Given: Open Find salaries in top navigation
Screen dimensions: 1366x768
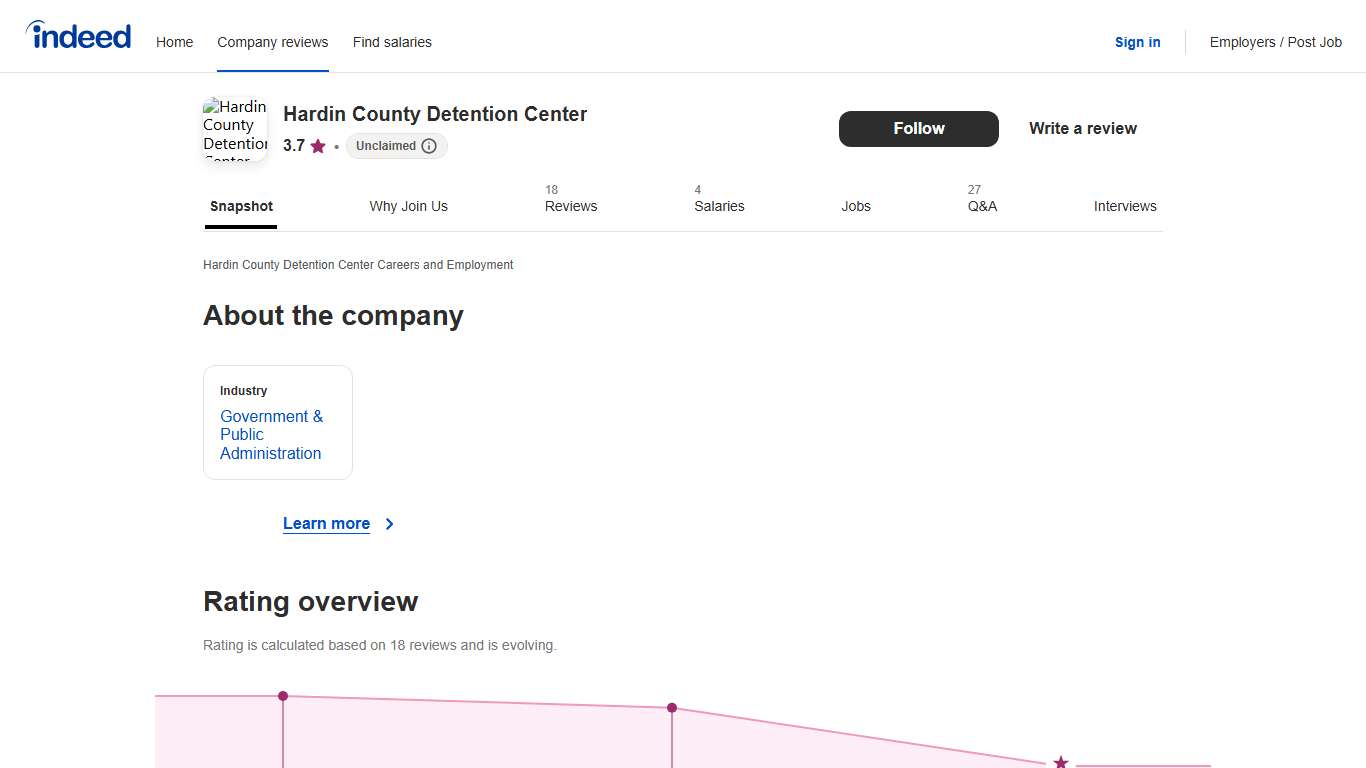Looking at the screenshot, I should (392, 42).
